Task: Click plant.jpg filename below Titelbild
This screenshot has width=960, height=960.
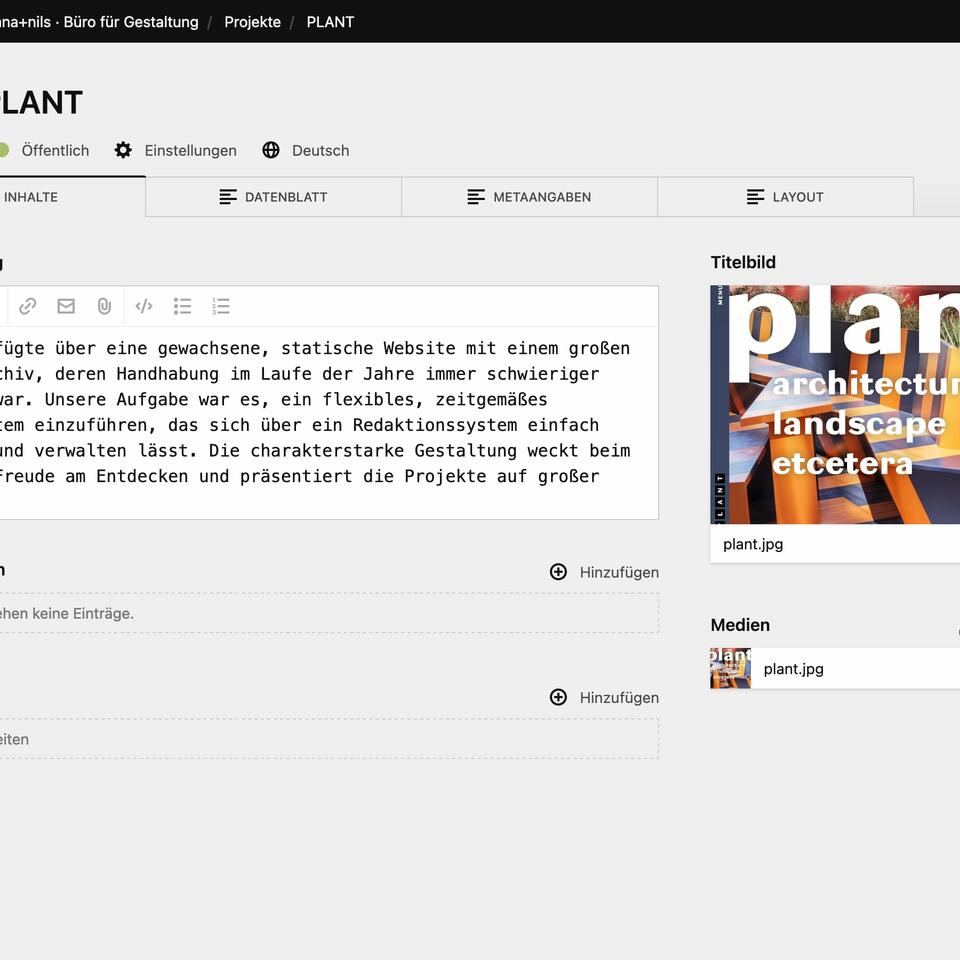Action: [x=753, y=544]
